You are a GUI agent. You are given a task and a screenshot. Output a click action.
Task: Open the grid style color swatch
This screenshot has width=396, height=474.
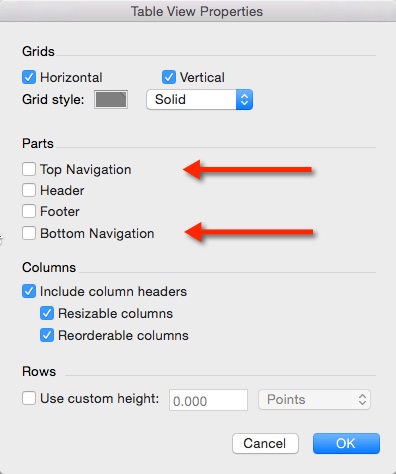111,99
